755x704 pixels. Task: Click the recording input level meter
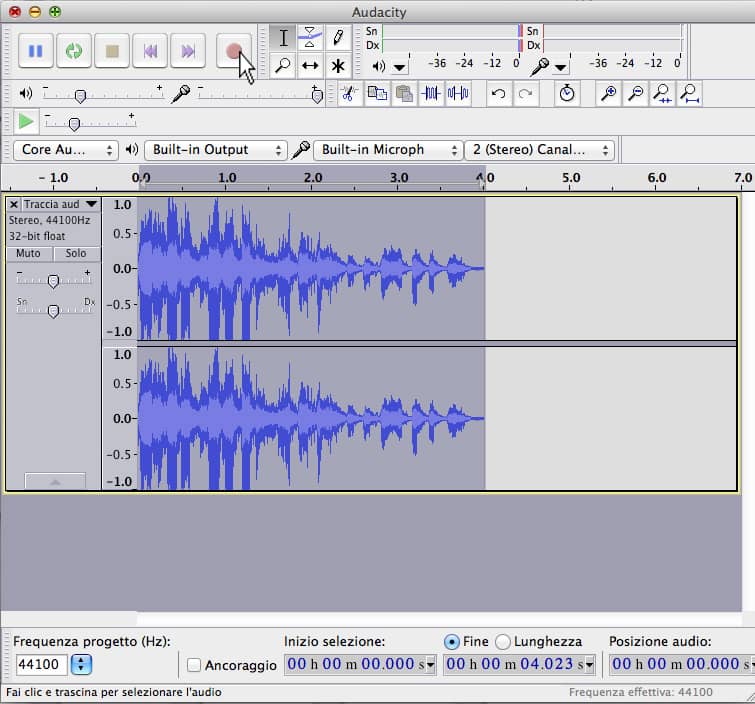point(612,38)
